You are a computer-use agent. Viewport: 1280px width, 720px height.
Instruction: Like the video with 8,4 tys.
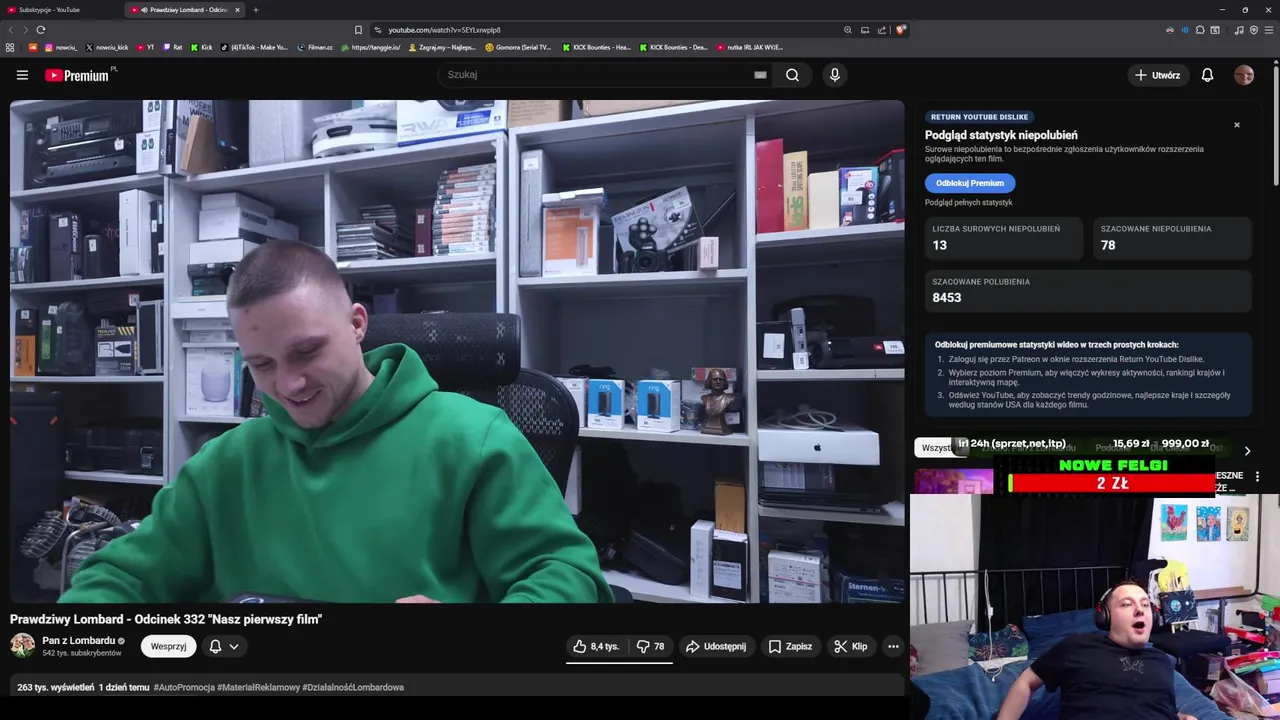pyautogui.click(x=597, y=646)
